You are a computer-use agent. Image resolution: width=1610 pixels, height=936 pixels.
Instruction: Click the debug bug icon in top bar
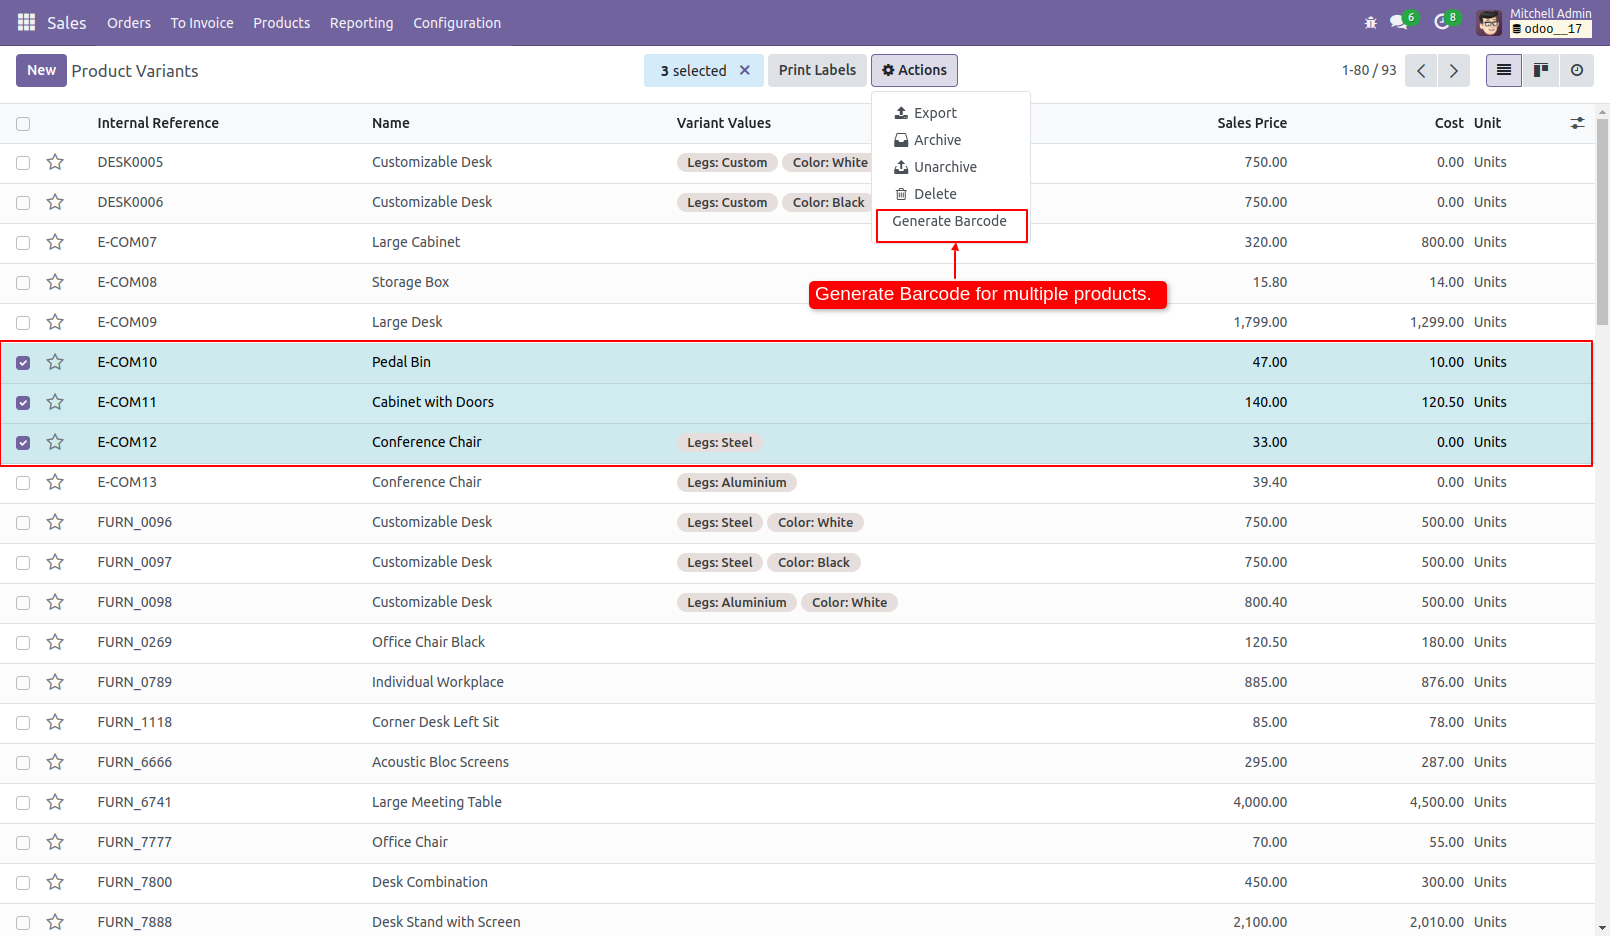(1370, 22)
